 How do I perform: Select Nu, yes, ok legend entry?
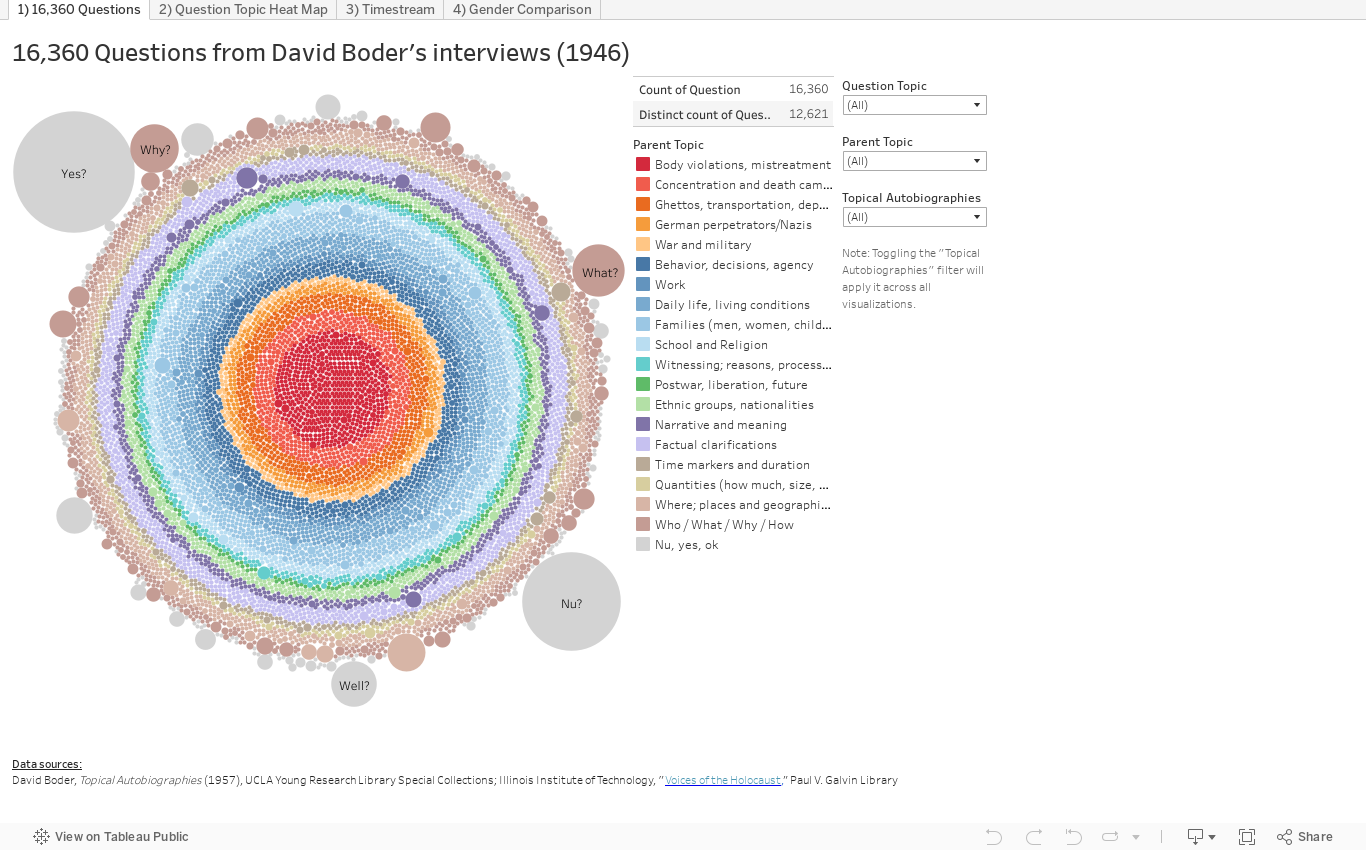click(x=733, y=544)
